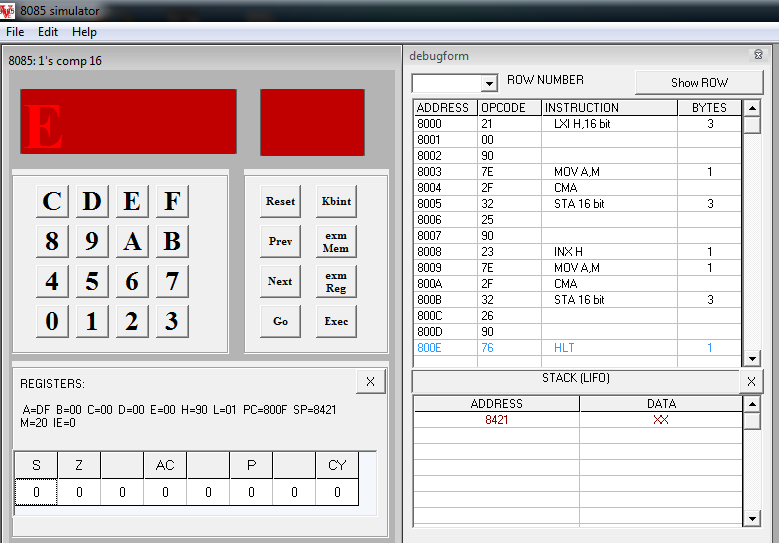The height and width of the screenshot is (547, 781).
Task: Click the 8085 simulator app icon in title bar
Action: pos(7,10)
